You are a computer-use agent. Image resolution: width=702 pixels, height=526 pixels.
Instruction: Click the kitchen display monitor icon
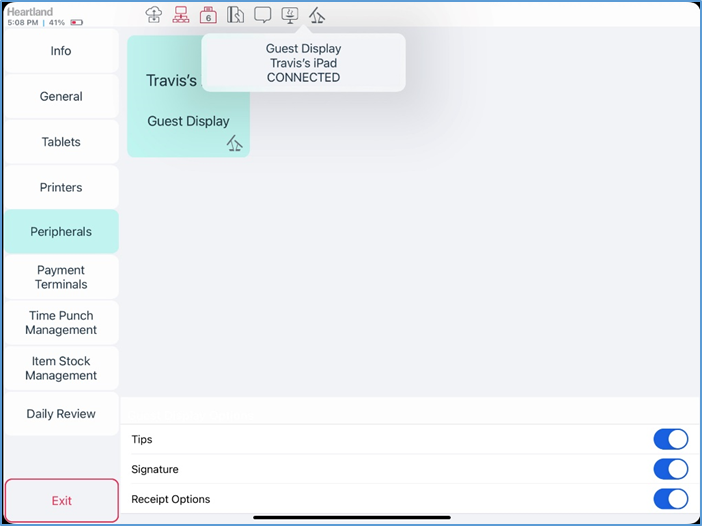click(x=290, y=14)
